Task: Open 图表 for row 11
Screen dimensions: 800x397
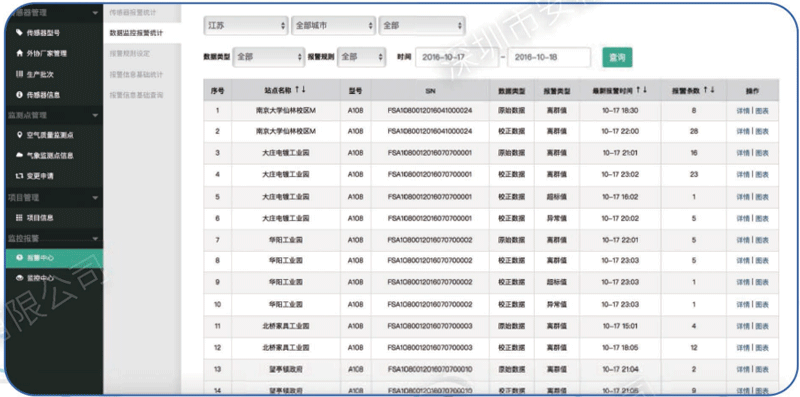Action: point(762,326)
